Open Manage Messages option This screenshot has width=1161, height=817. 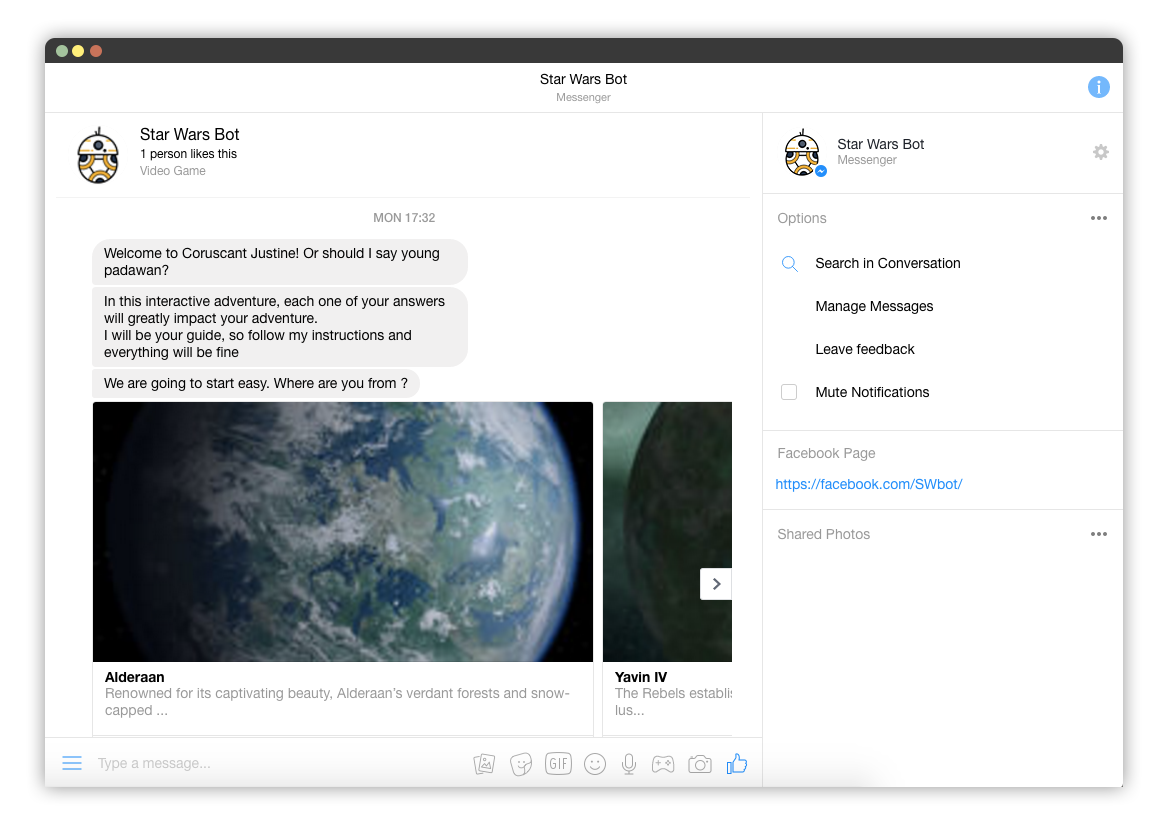(874, 306)
